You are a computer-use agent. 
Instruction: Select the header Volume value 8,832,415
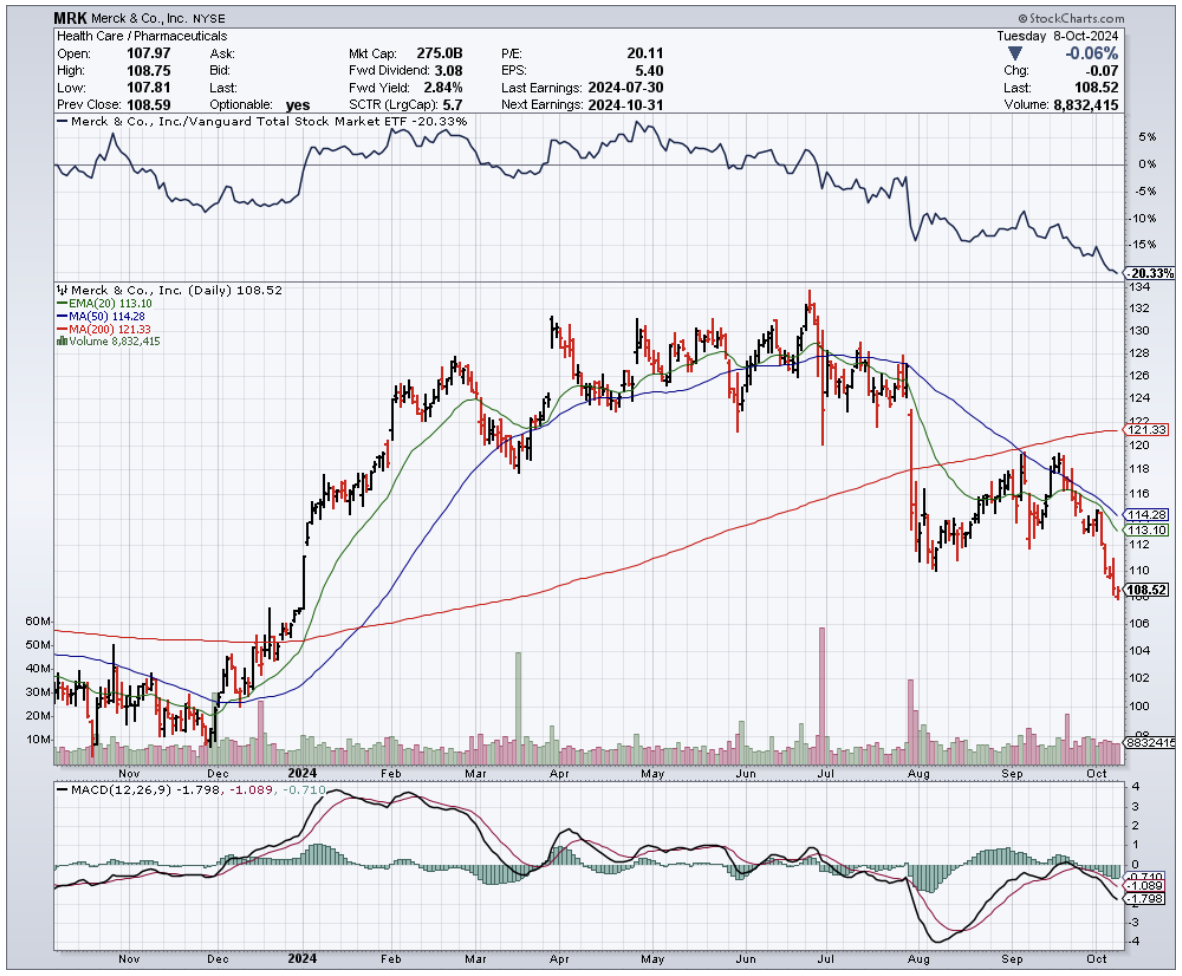[x=1086, y=105]
